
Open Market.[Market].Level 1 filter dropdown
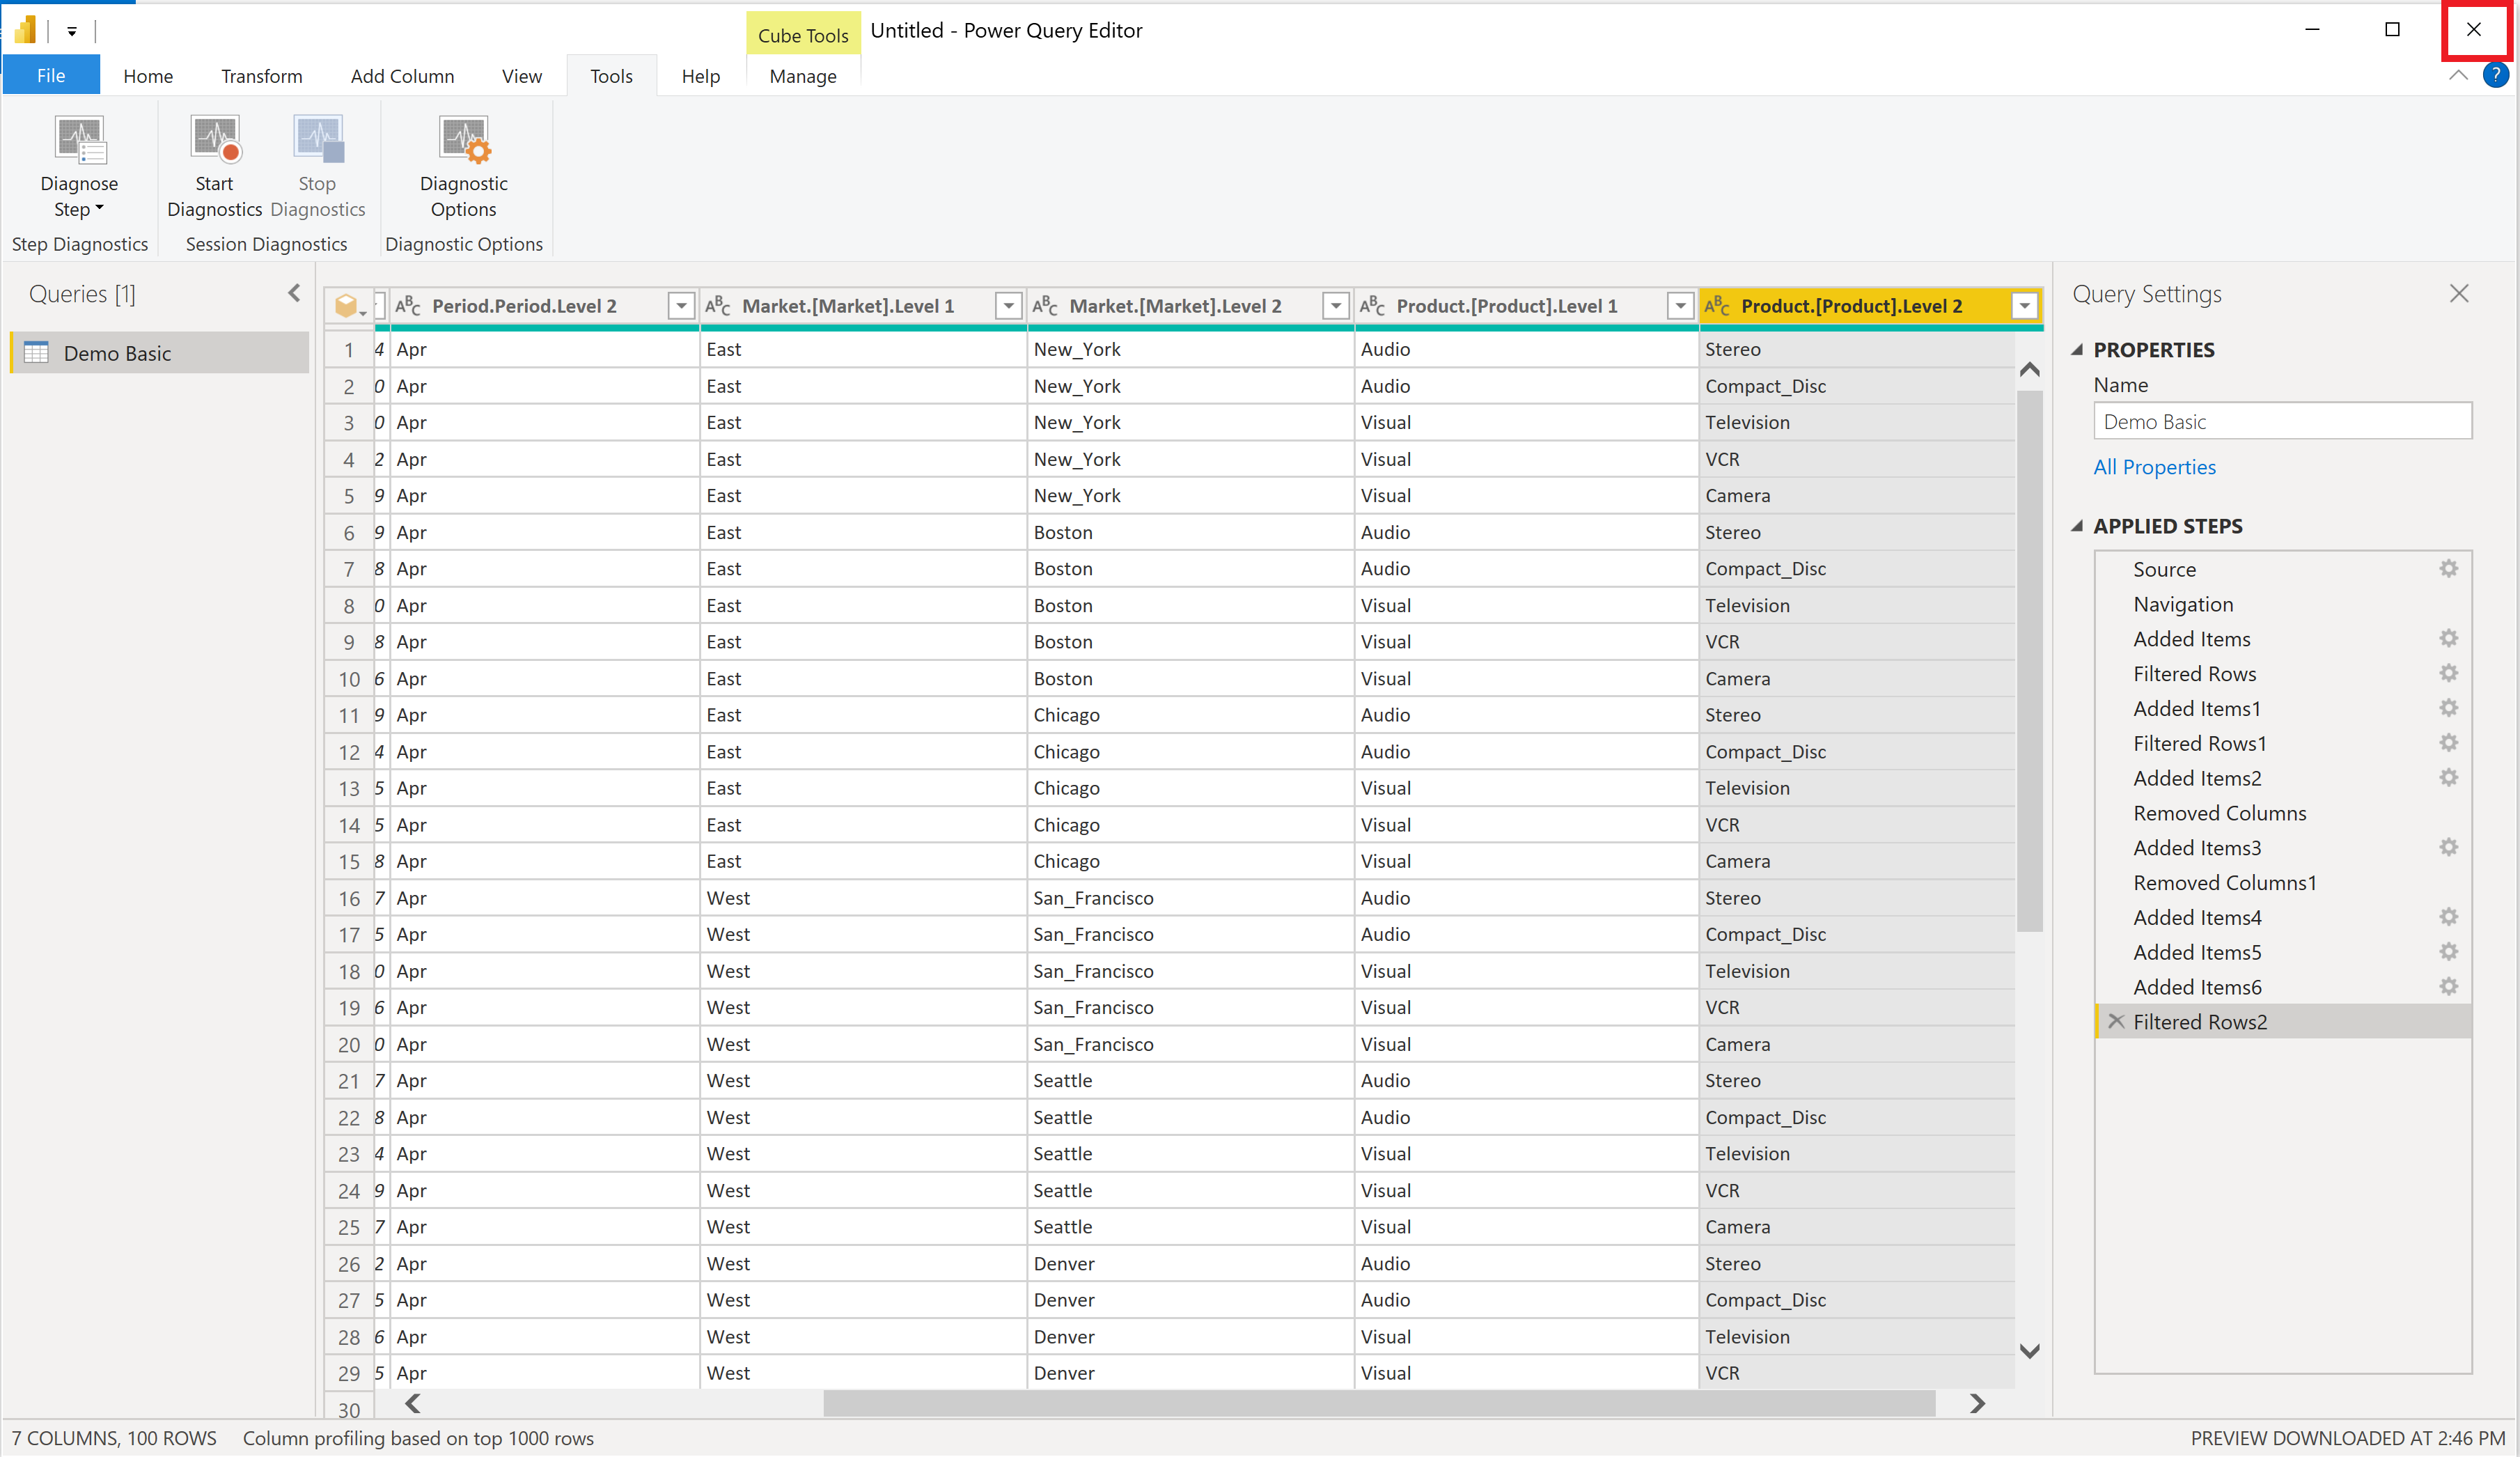click(1008, 306)
